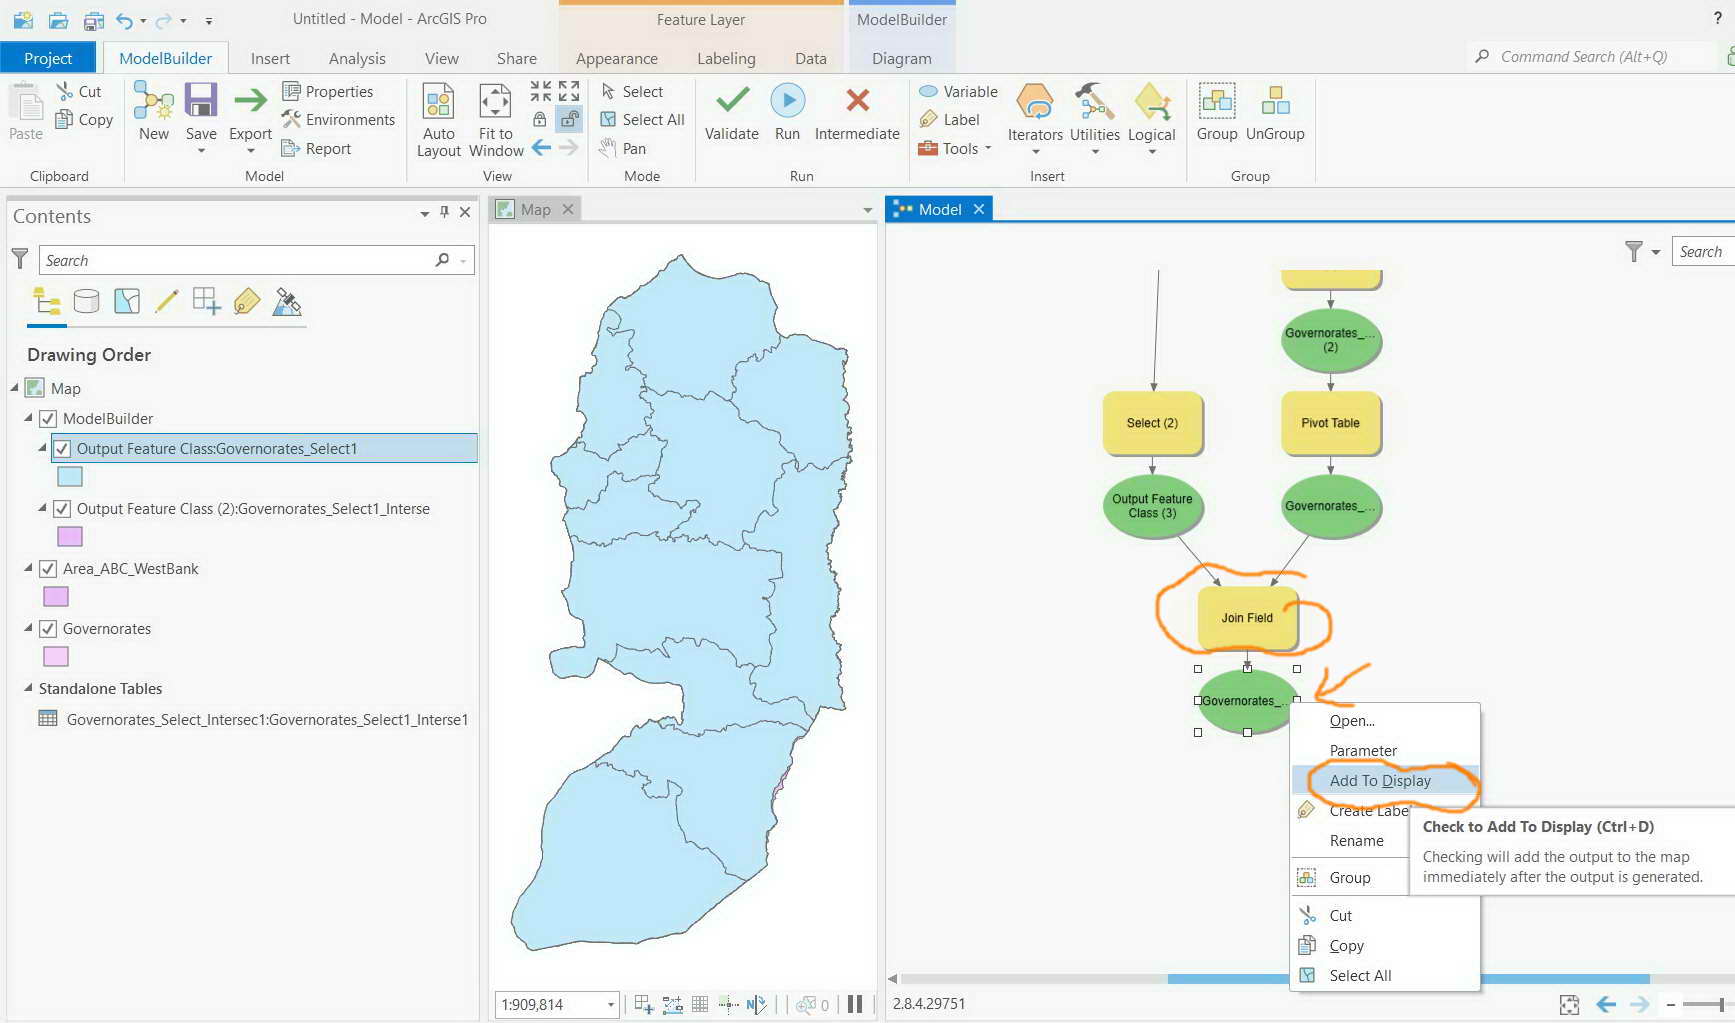Collapse the Area_ABC_WestBank layer legend

[28, 568]
